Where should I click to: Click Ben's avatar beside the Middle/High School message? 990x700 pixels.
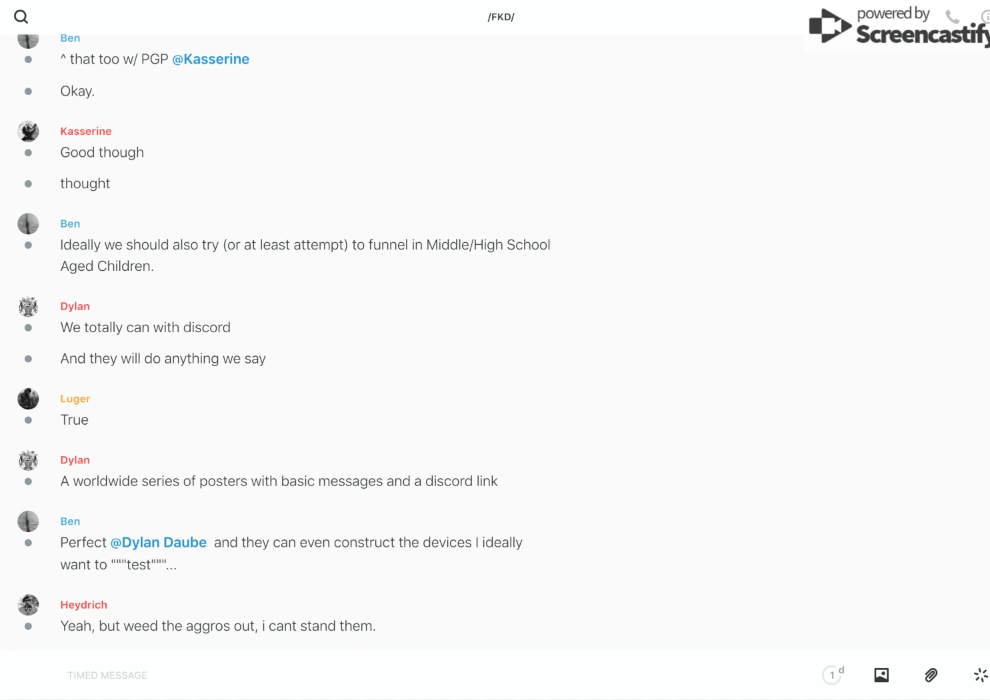point(28,224)
